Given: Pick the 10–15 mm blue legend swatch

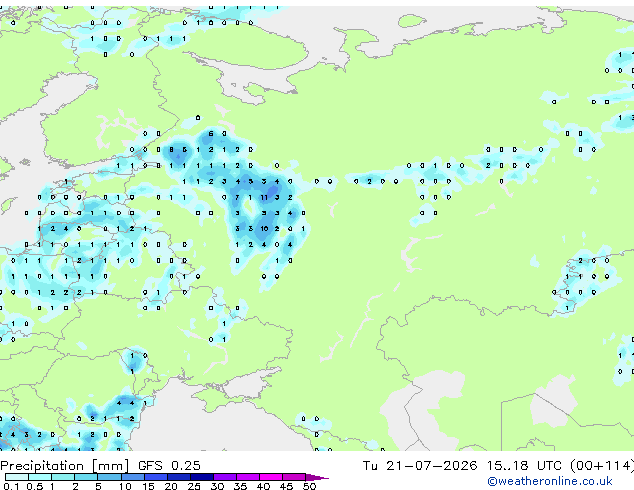Looking at the screenshot, I should (133, 477).
